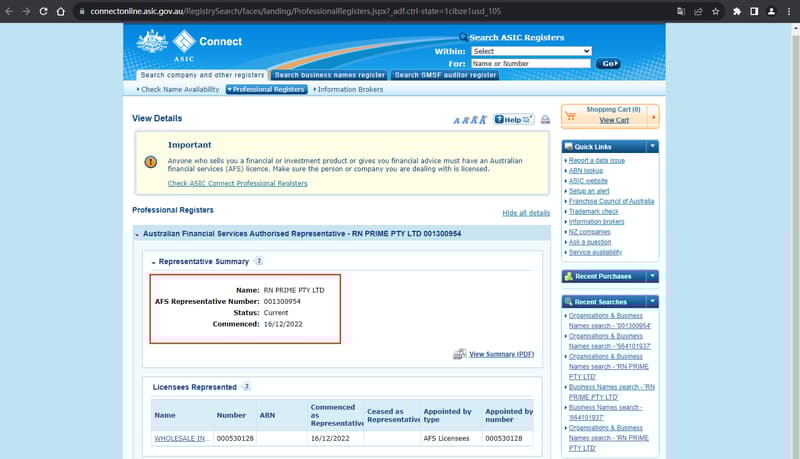Image resolution: width=800 pixels, height=459 pixels.
Task: Go back in browser history
Action: pyautogui.click(x=9, y=11)
